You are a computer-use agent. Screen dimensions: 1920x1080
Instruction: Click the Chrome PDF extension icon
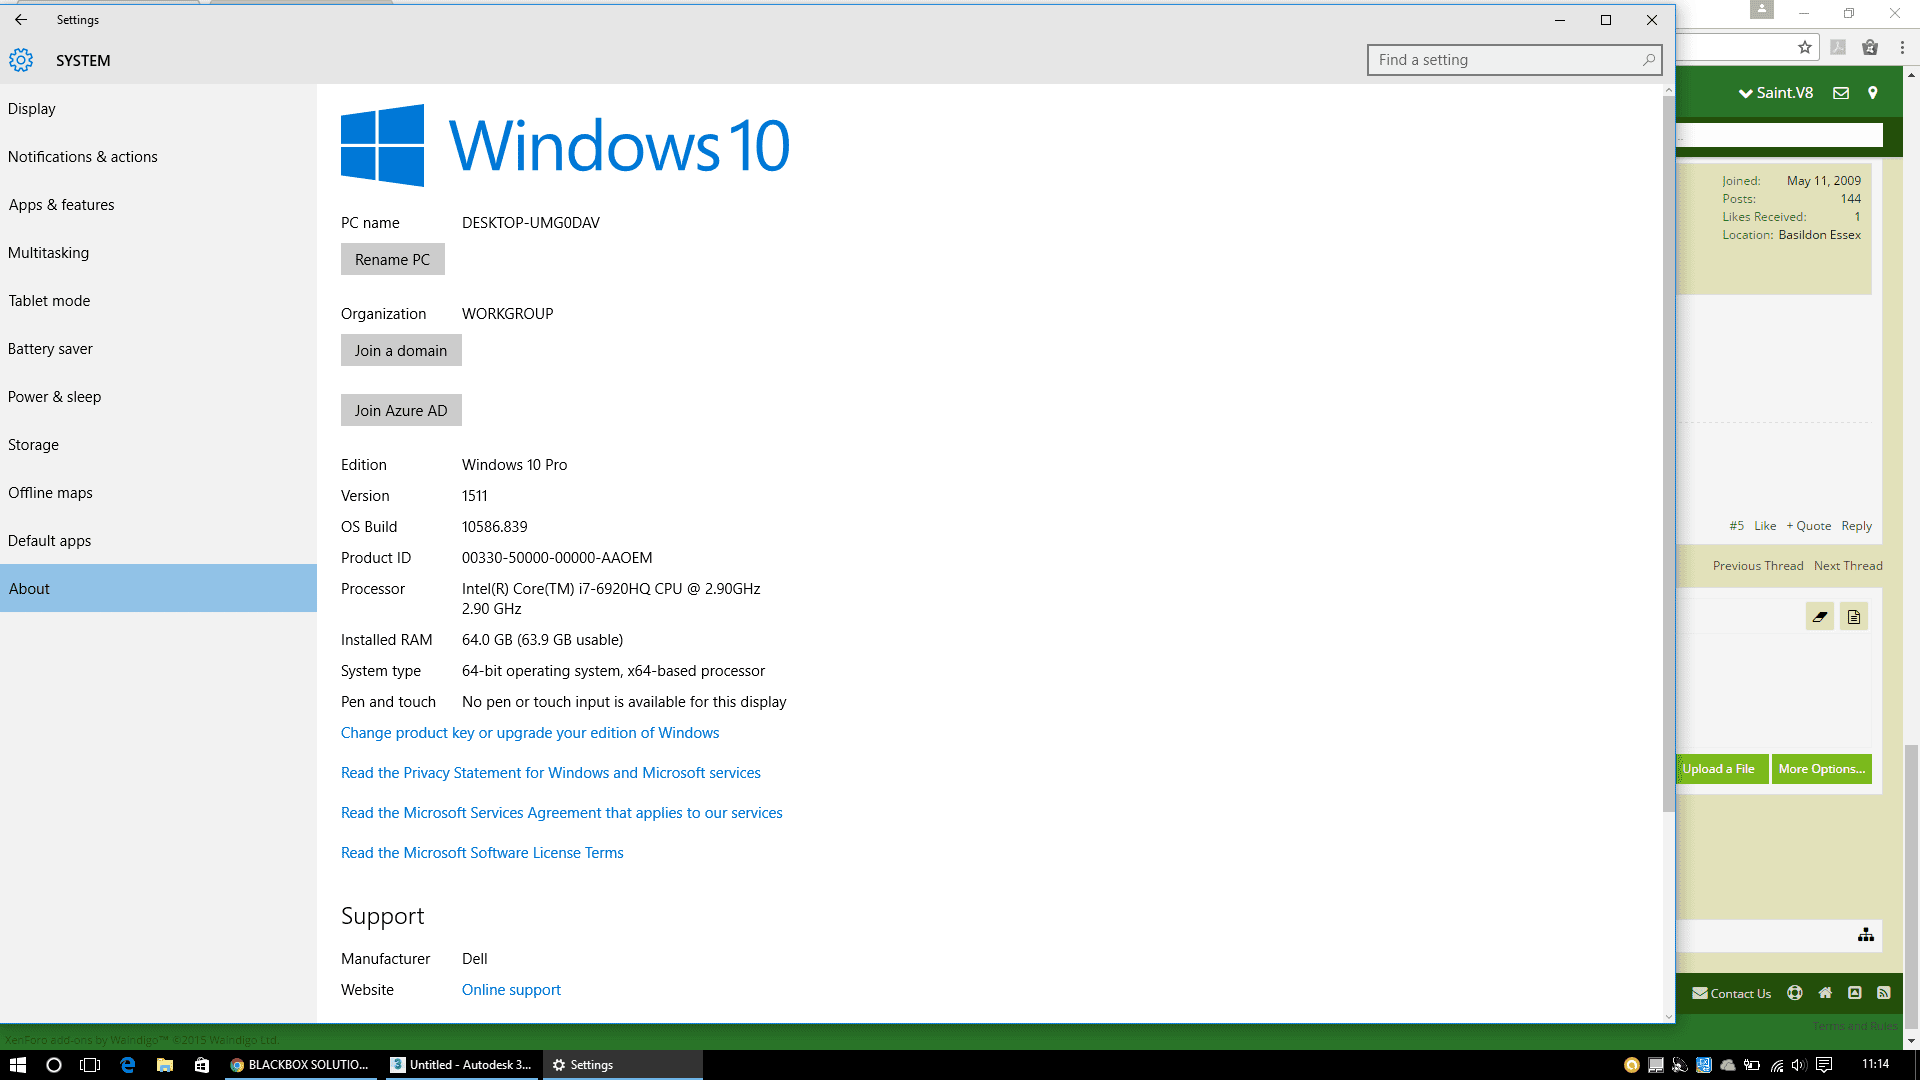[x=1838, y=47]
